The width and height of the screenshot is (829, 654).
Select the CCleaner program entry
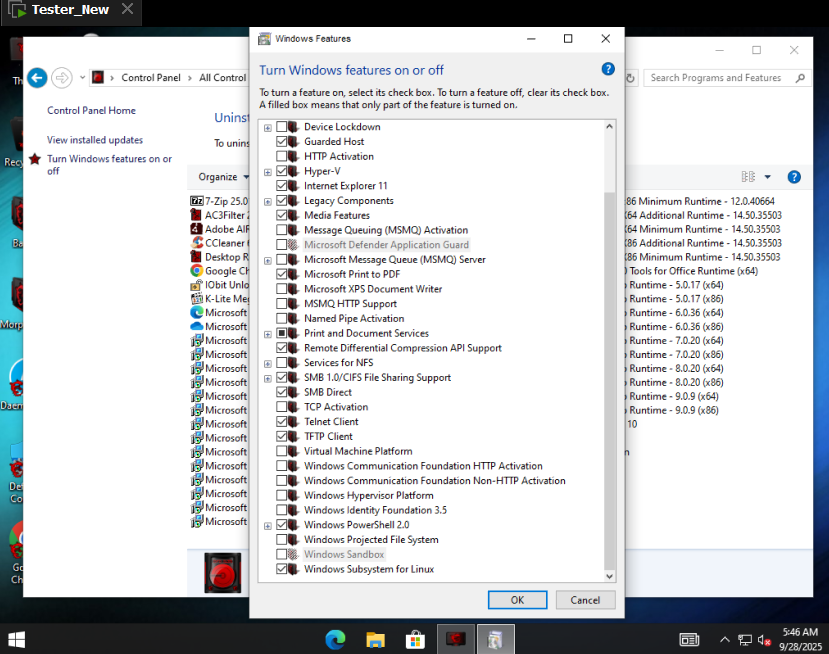coord(219,243)
